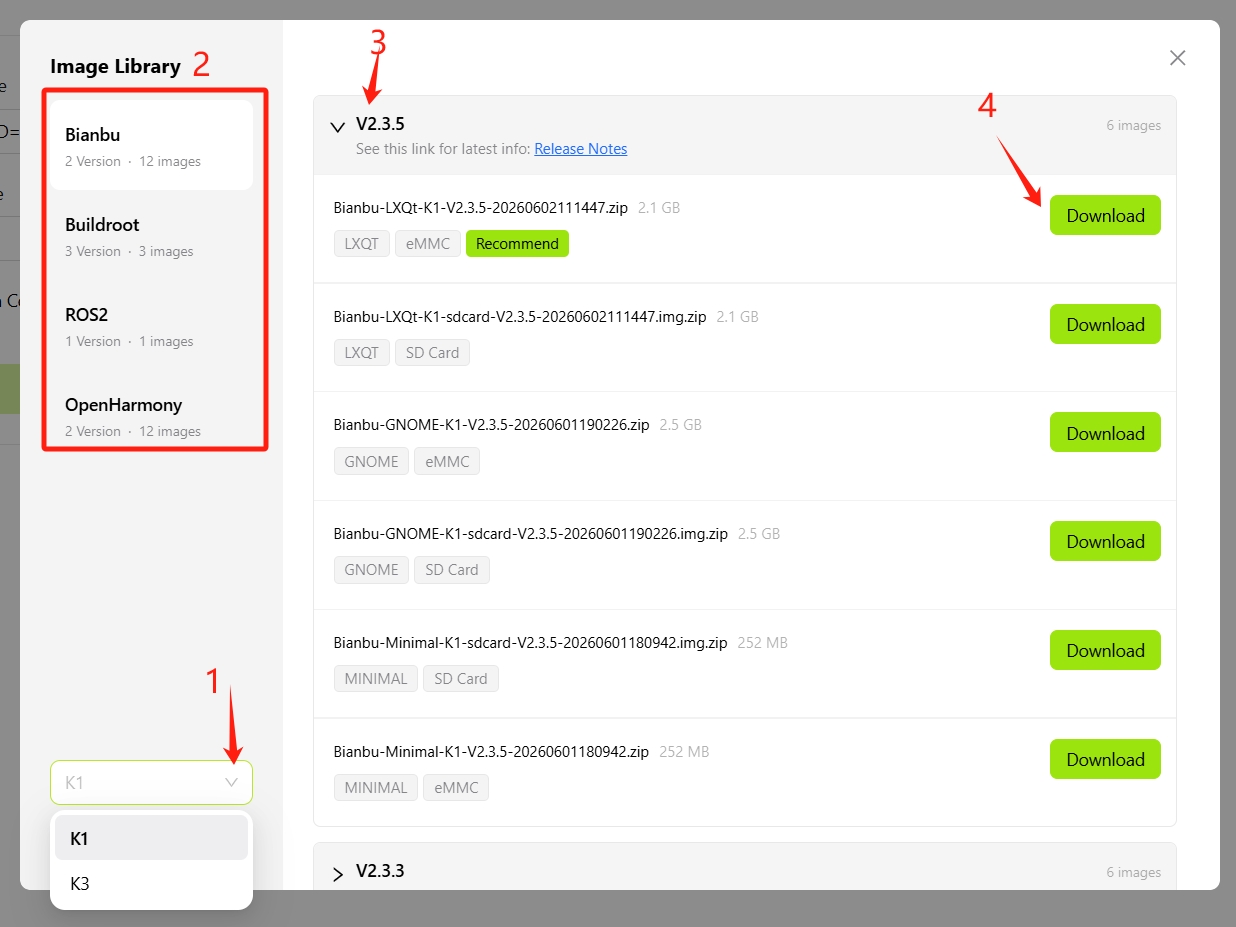
Task: Click filename Bianbu-Minimal-K1-V2.3.5-20260601180942.zip
Action: click(x=492, y=751)
